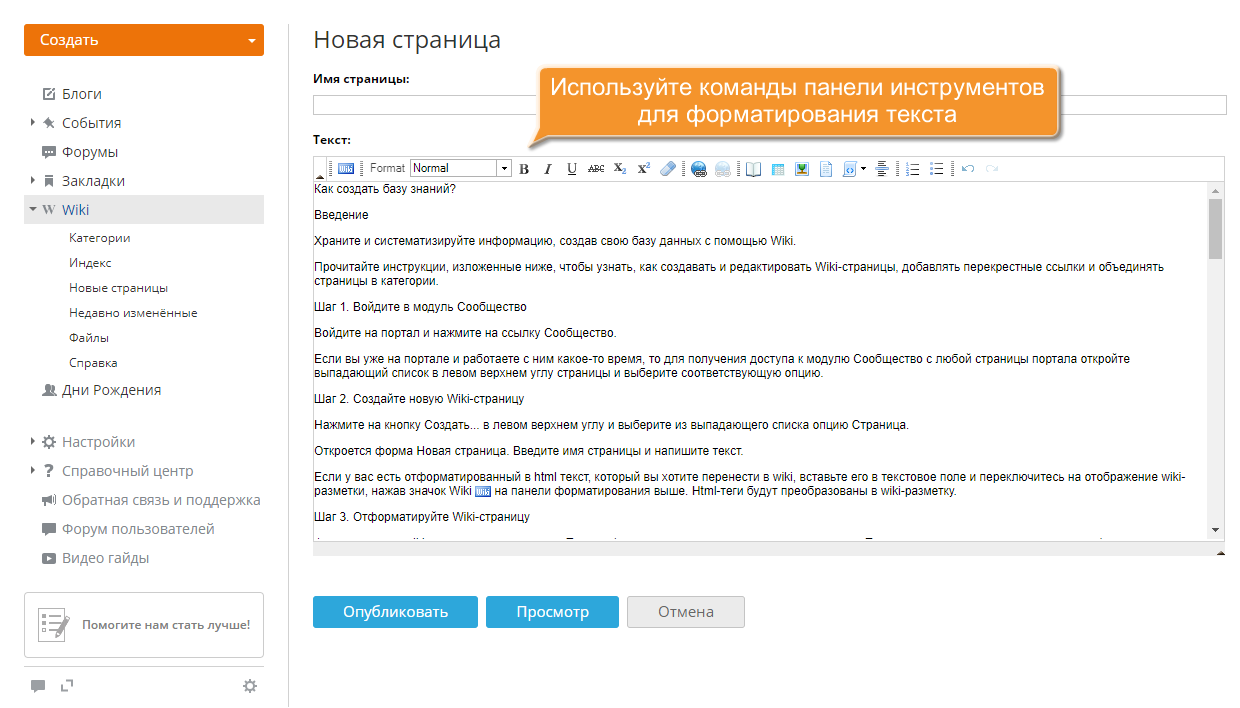Apply underline formatting
Viewport: 1240px width, 708px height.
pos(572,169)
